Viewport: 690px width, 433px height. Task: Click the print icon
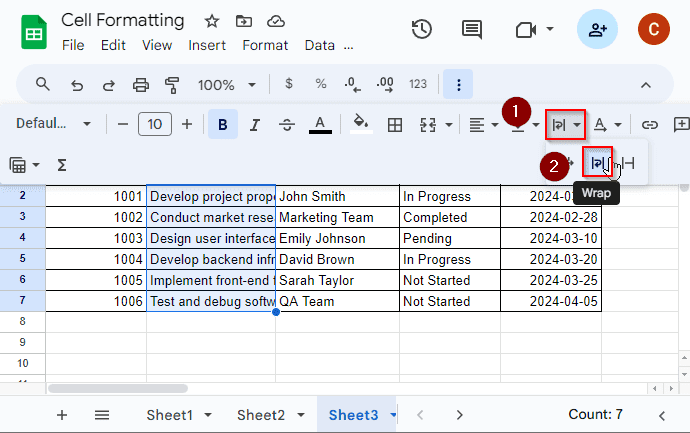pyautogui.click(x=141, y=85)
